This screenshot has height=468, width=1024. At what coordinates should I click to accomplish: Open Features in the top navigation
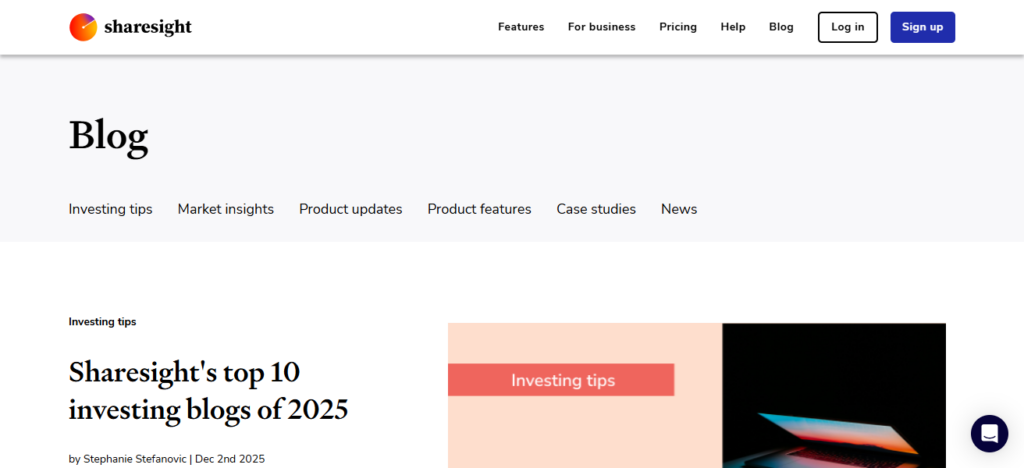(x=520, y=27)
